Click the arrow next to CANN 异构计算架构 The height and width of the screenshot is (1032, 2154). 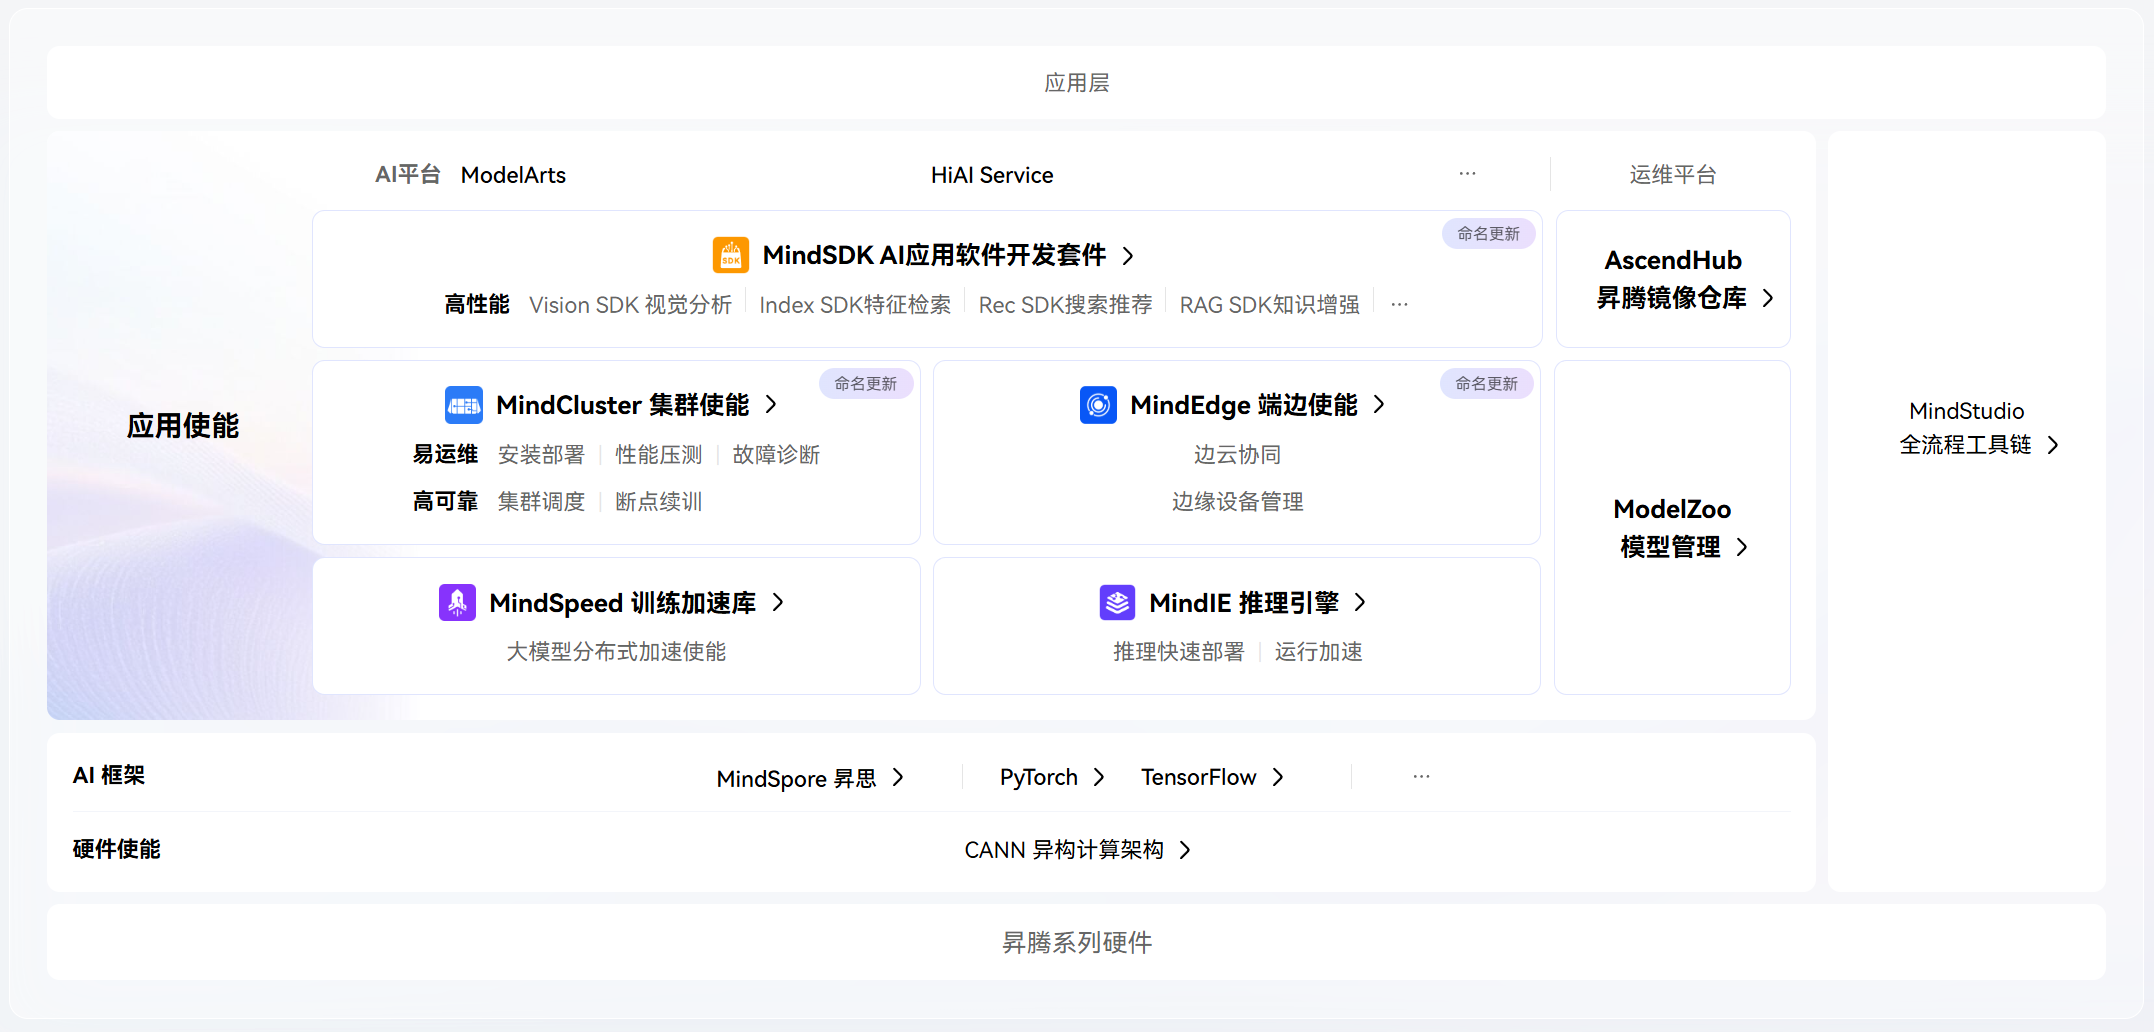[1186, 850]
